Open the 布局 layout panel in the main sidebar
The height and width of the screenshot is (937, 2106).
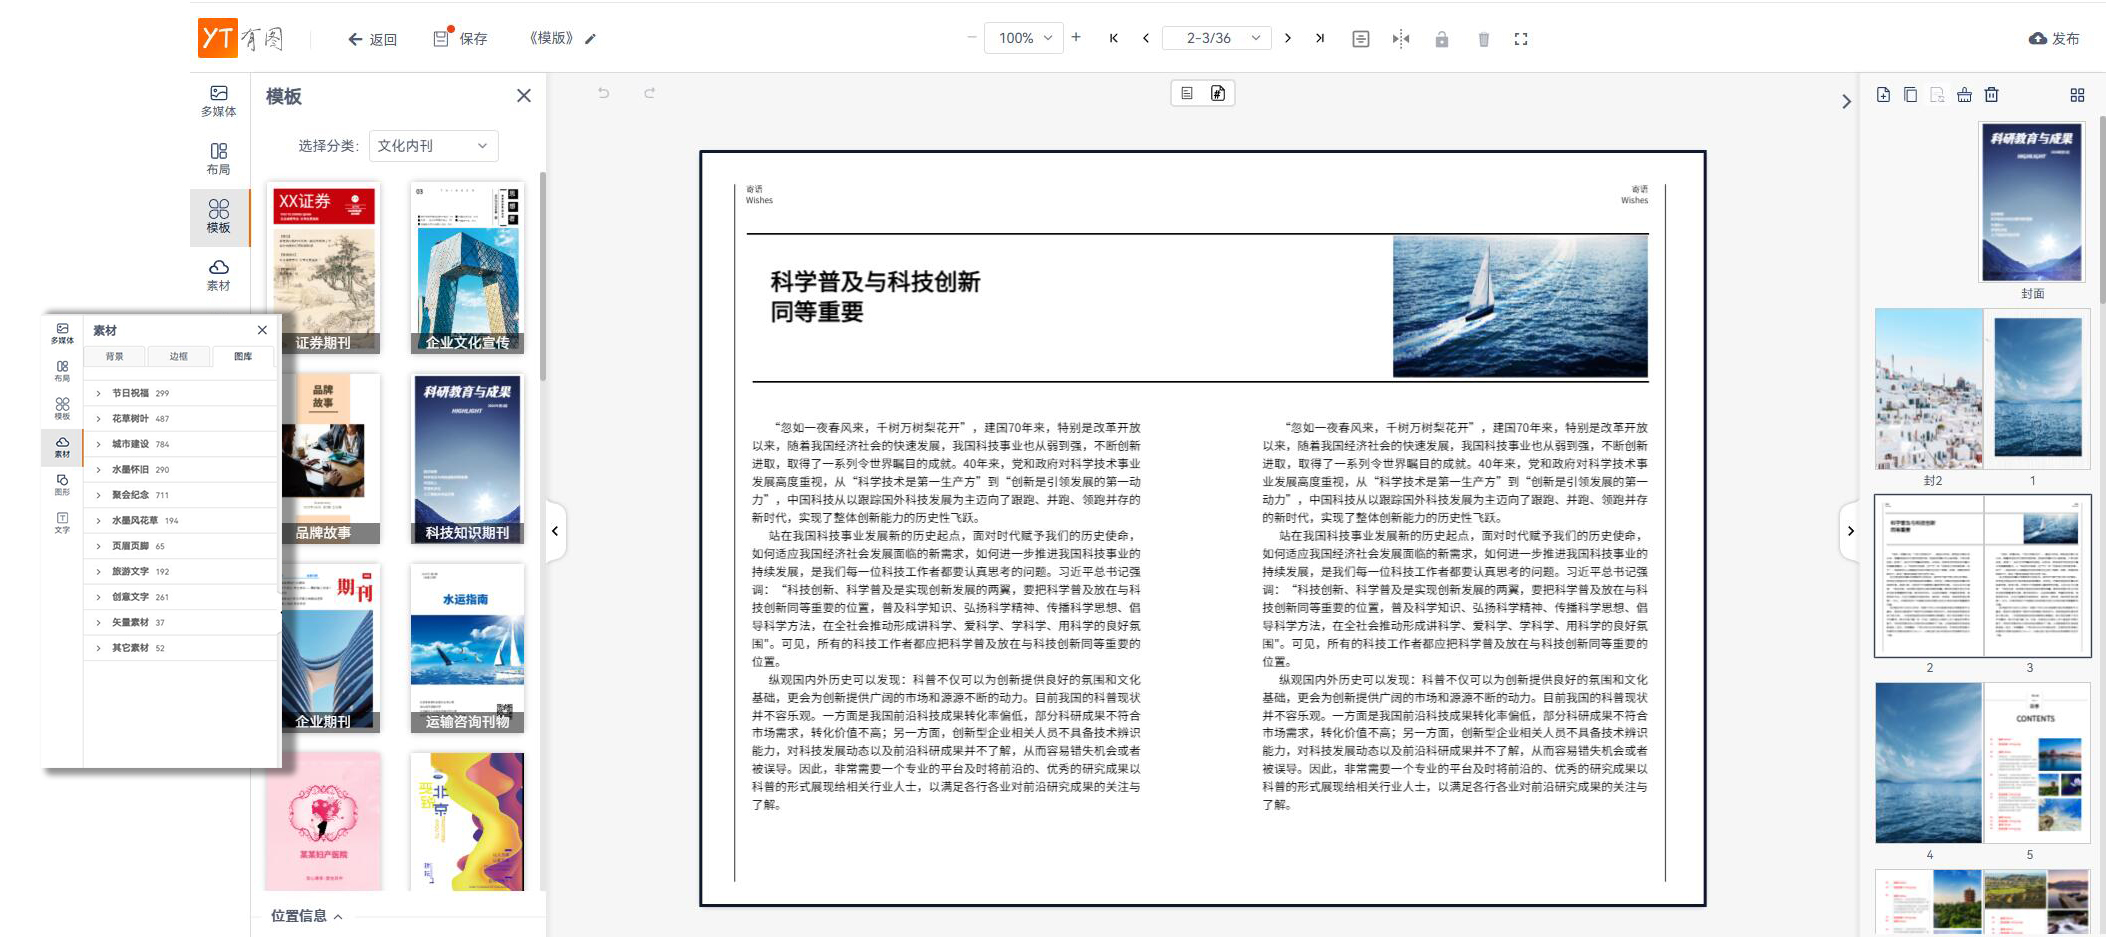point(218,158)
